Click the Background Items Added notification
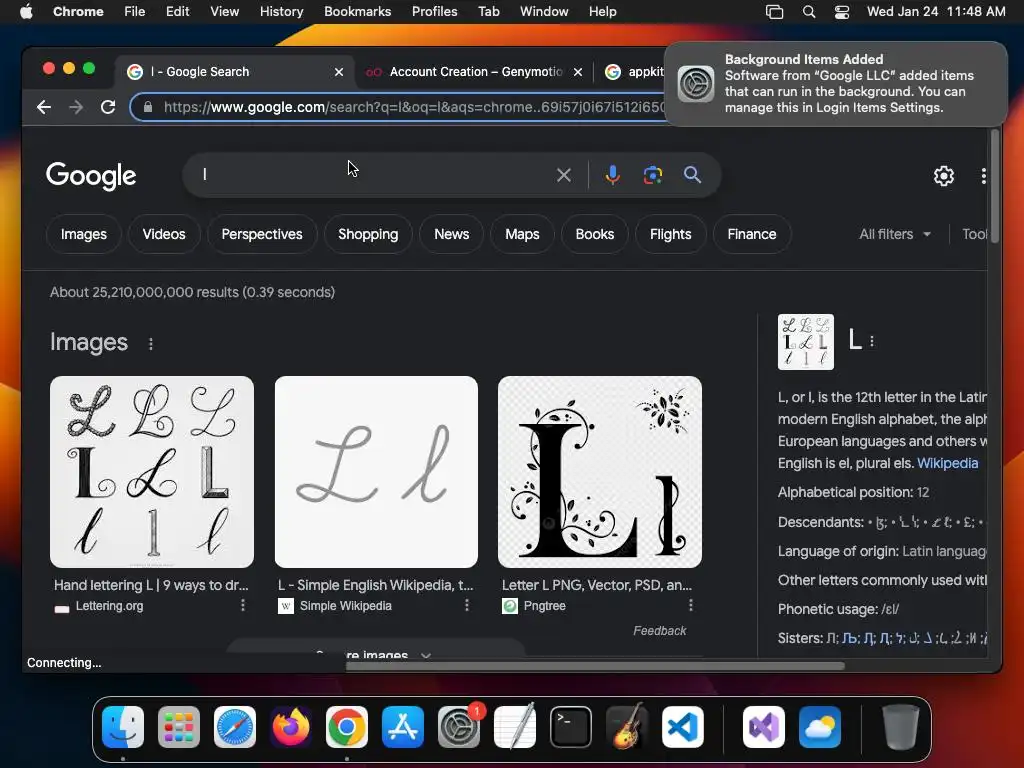The height and width of the screenshot is (768, 1024). pyautogui.click(x=836, y=84)
